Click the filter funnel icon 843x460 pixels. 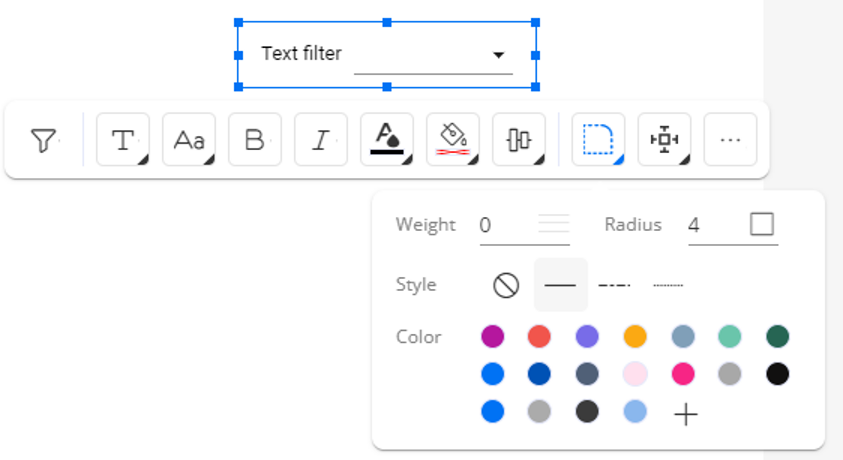pyautogui.click(x=44, y=140)
